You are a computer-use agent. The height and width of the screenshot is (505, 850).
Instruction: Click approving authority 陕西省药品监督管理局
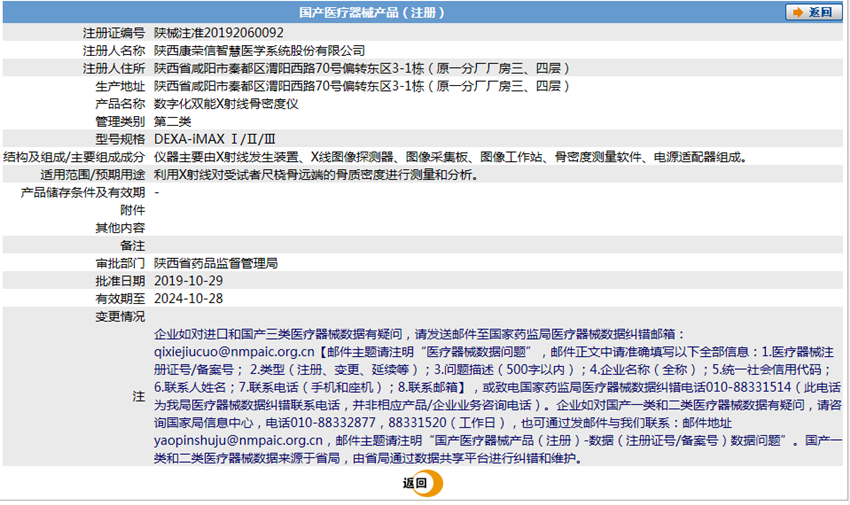(216, 263)
